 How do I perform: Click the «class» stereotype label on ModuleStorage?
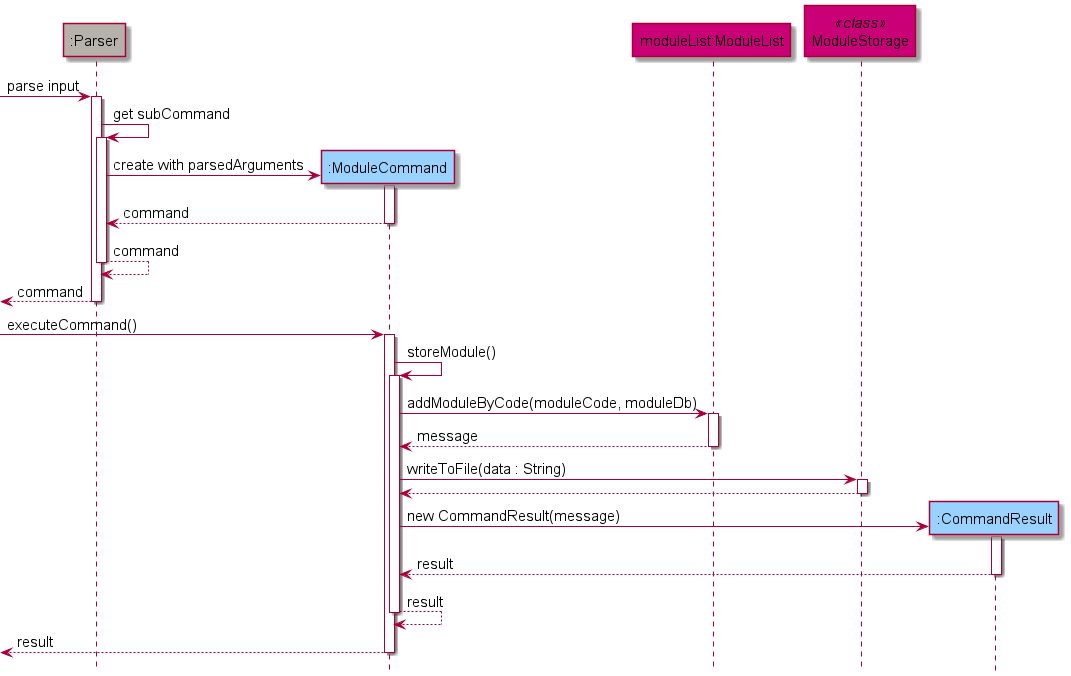tap(860, 20)
